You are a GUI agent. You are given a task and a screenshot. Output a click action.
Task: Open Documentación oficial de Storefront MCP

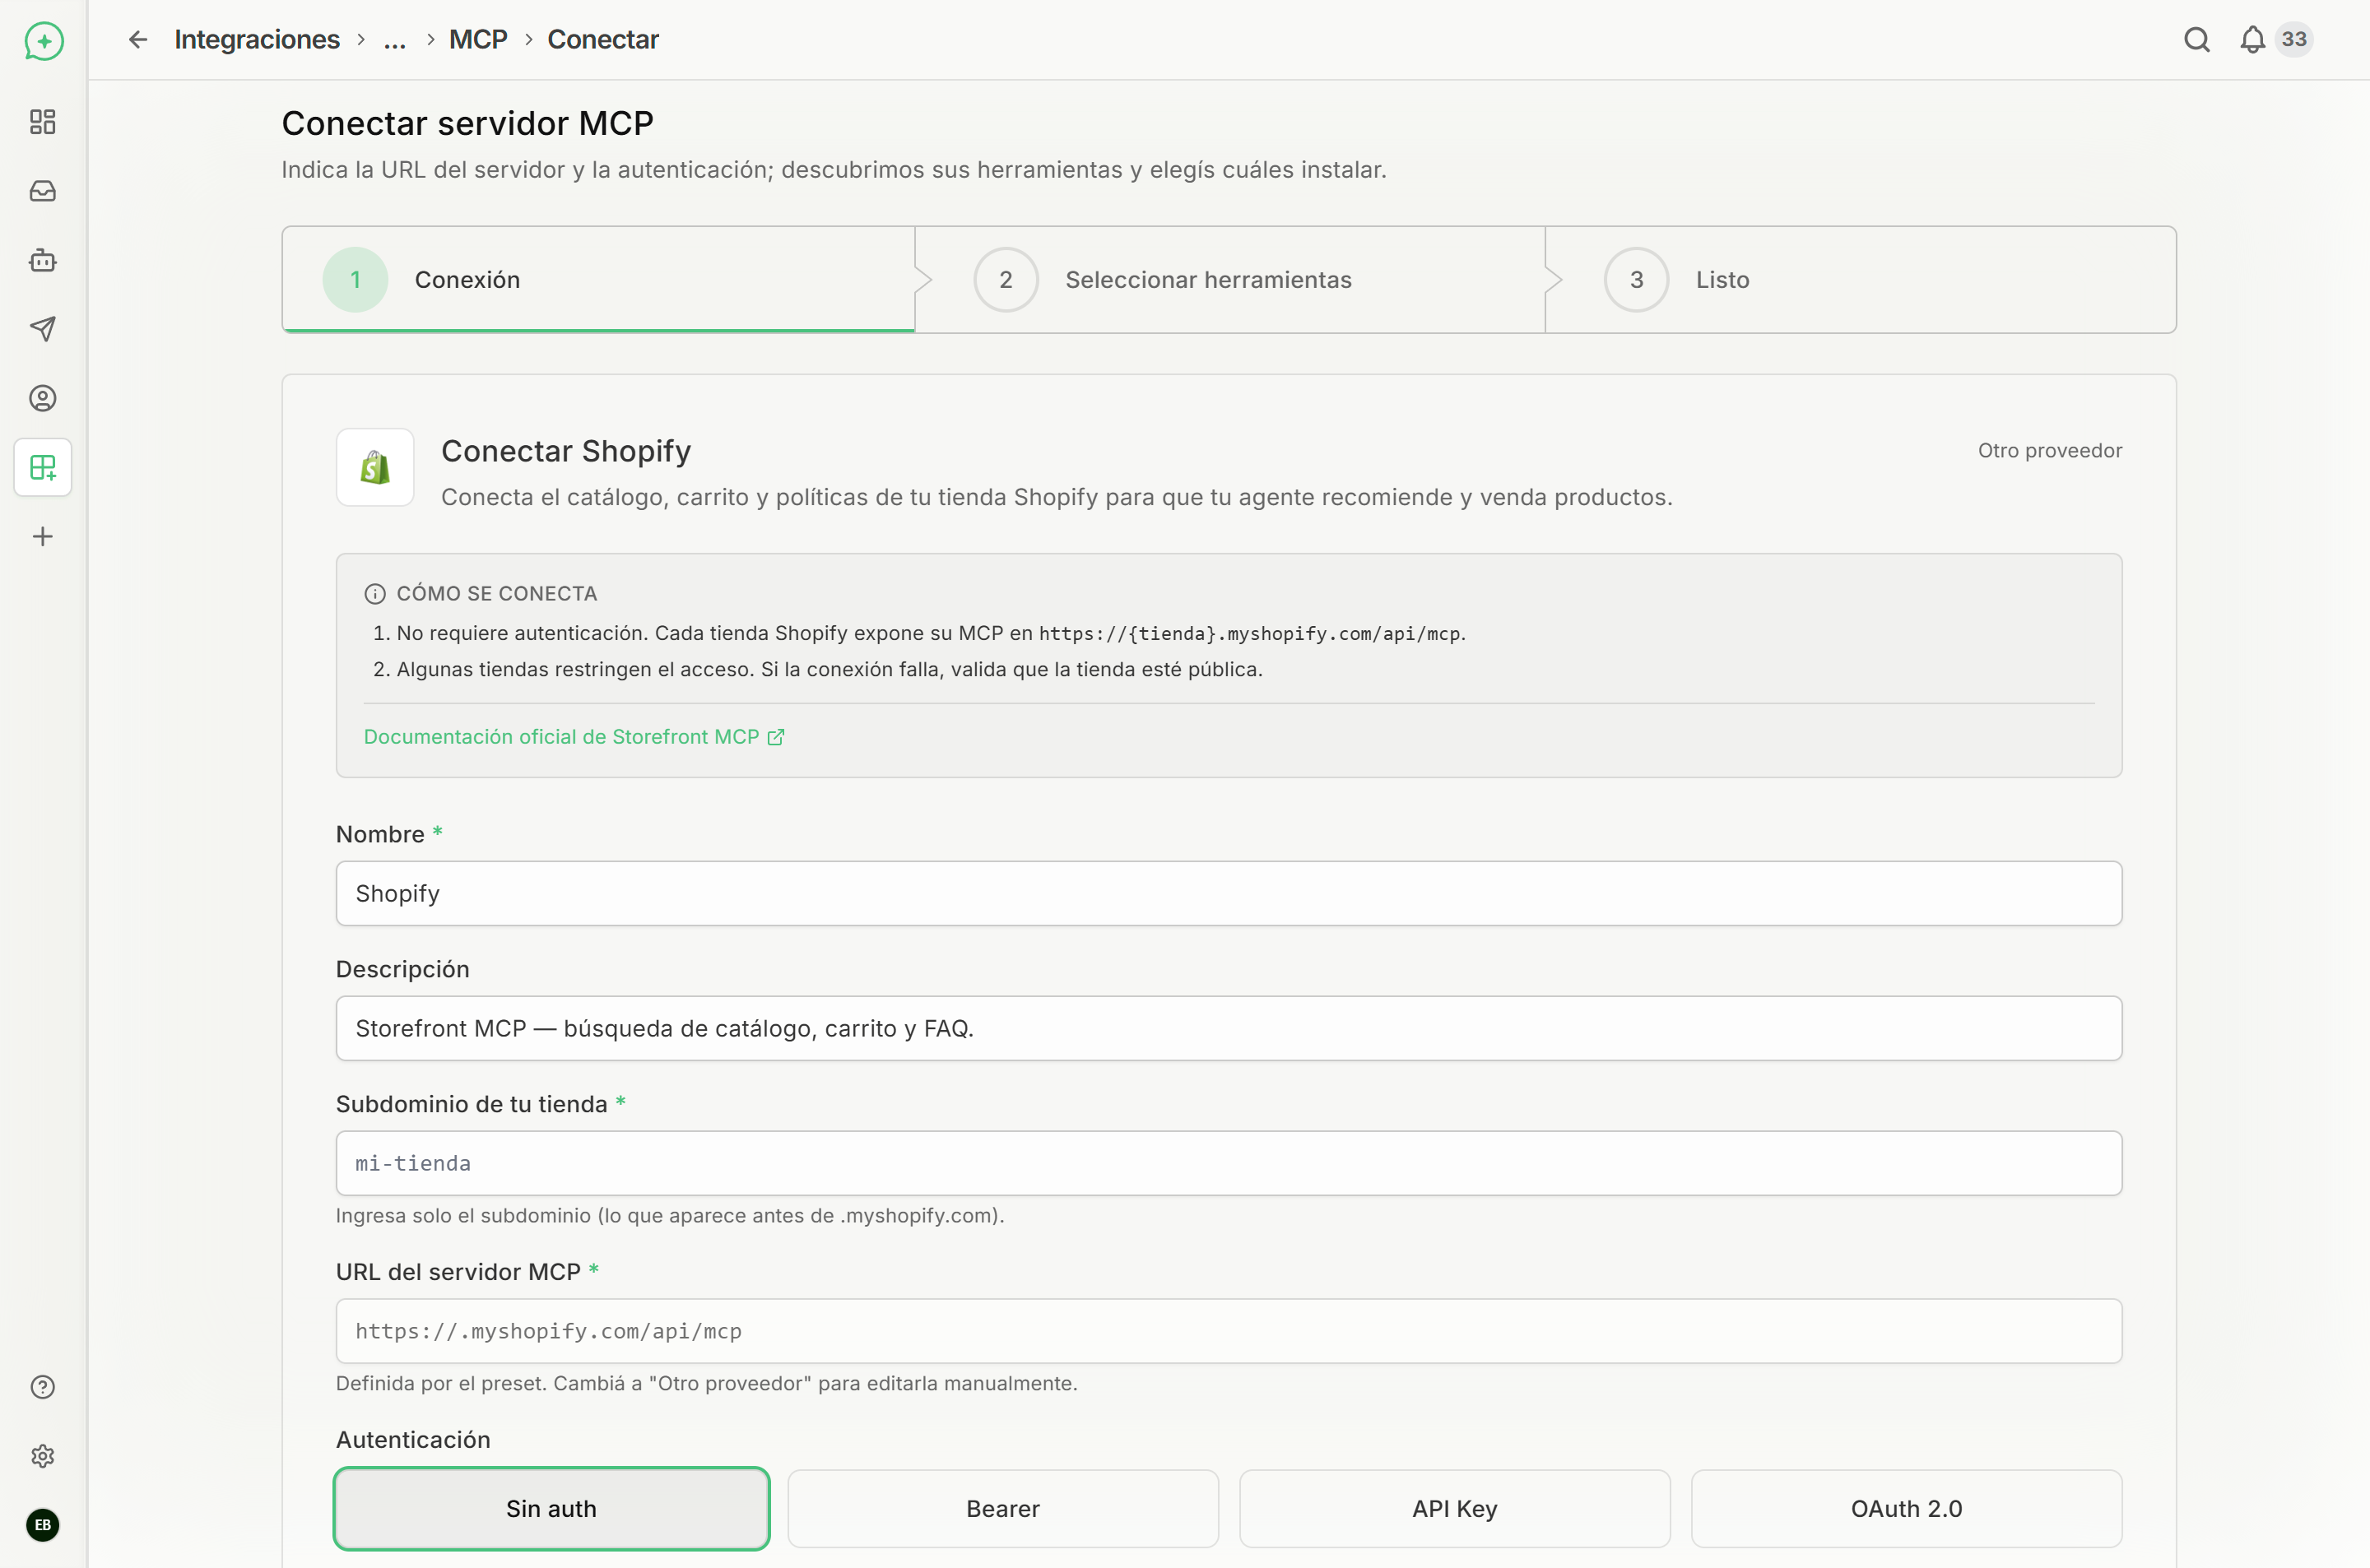tap(574, 737)
